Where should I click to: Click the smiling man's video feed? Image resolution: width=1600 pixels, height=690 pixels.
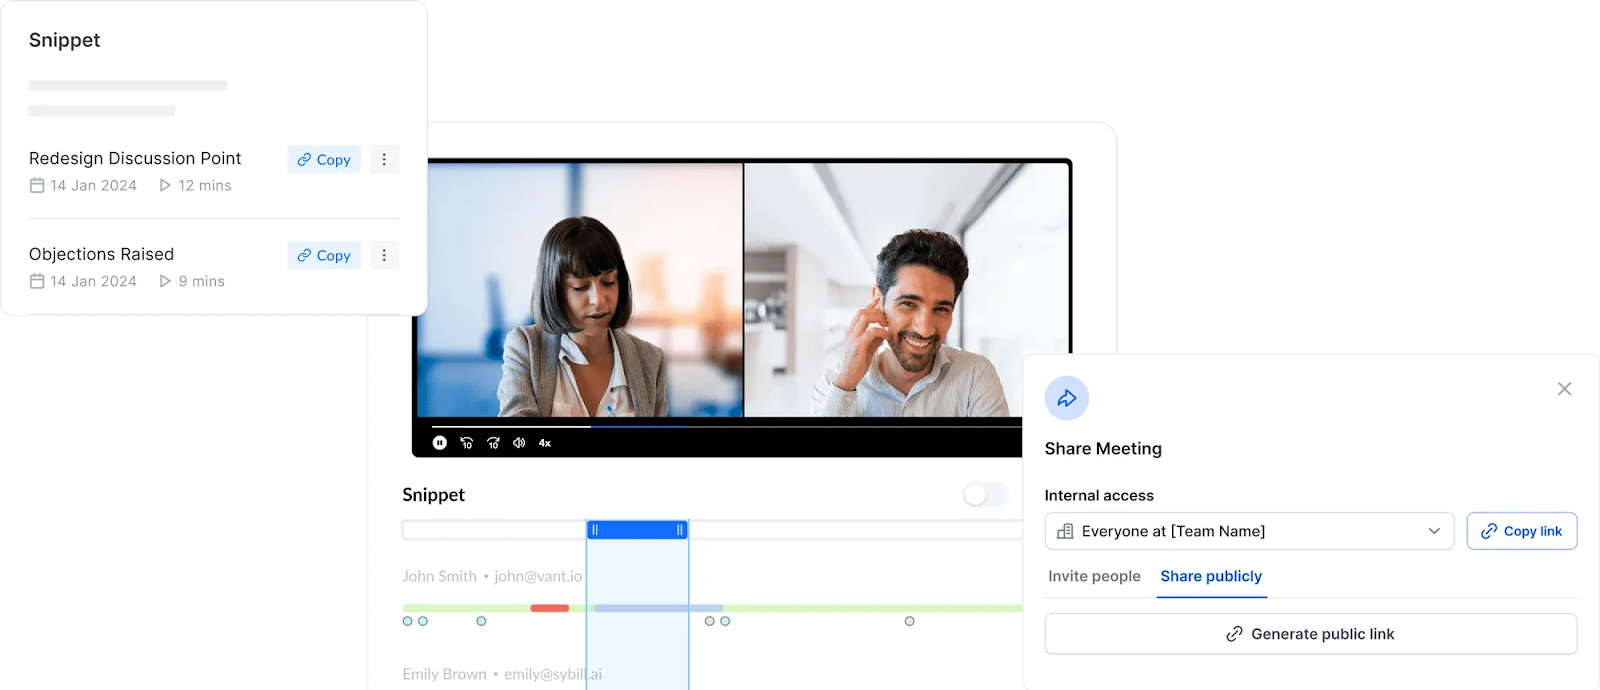906,290
